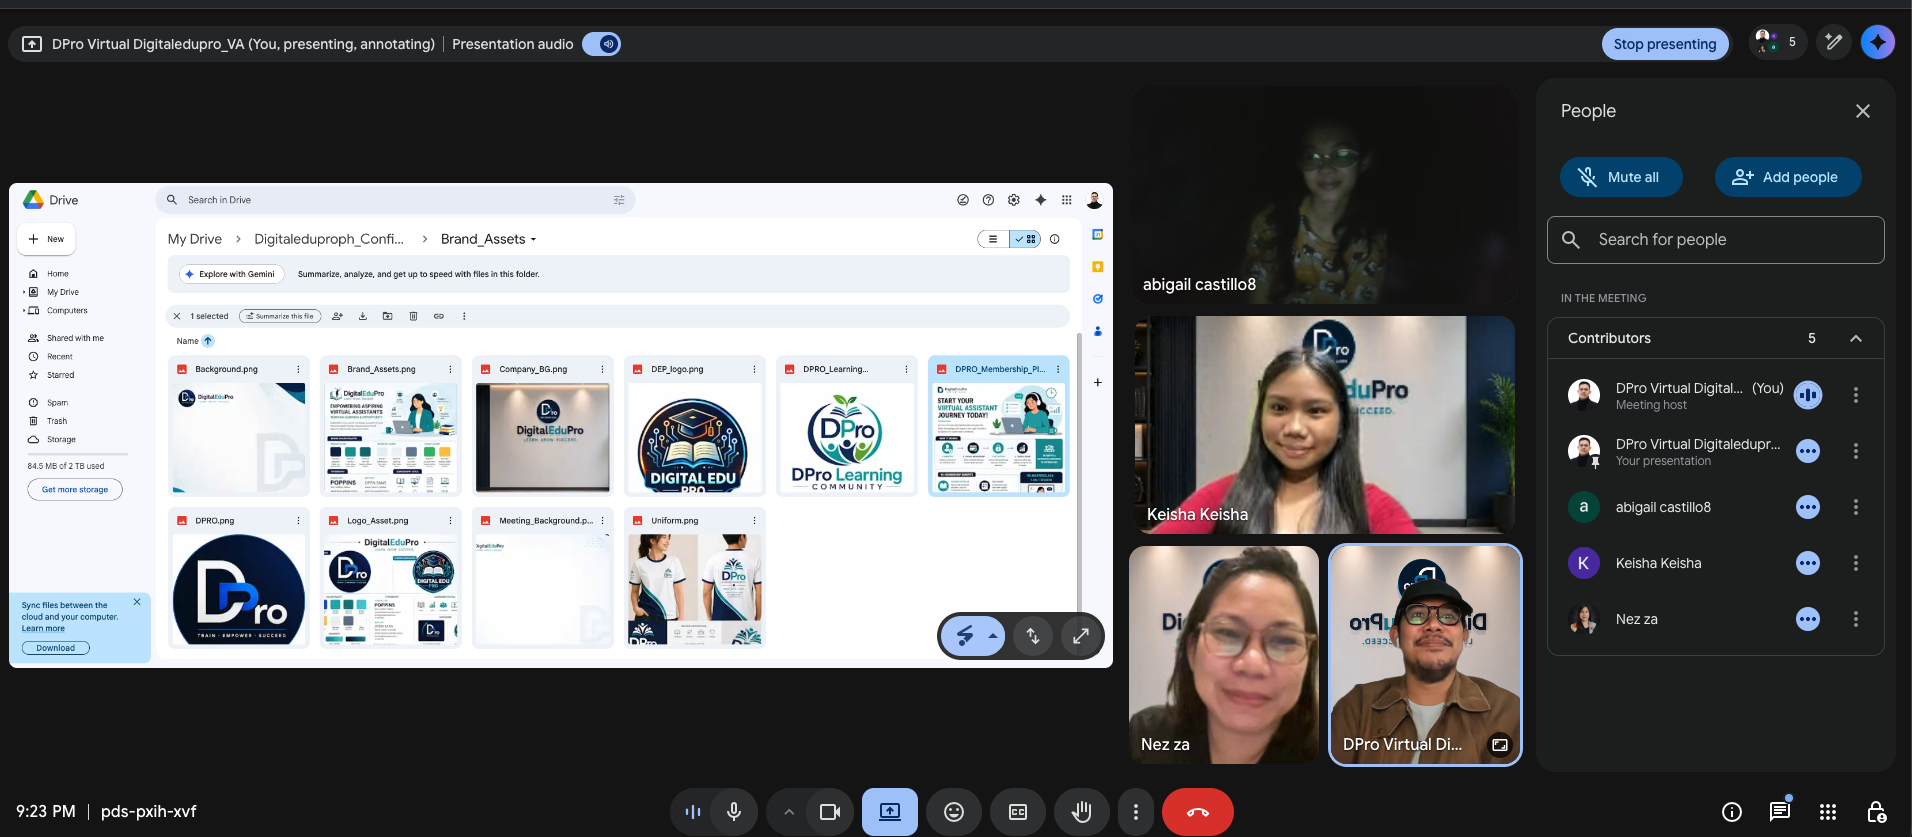Screen dimensions: 1912x837
Task: Click the end call button
Action: pyautogui.click(x=1197, y=812)
